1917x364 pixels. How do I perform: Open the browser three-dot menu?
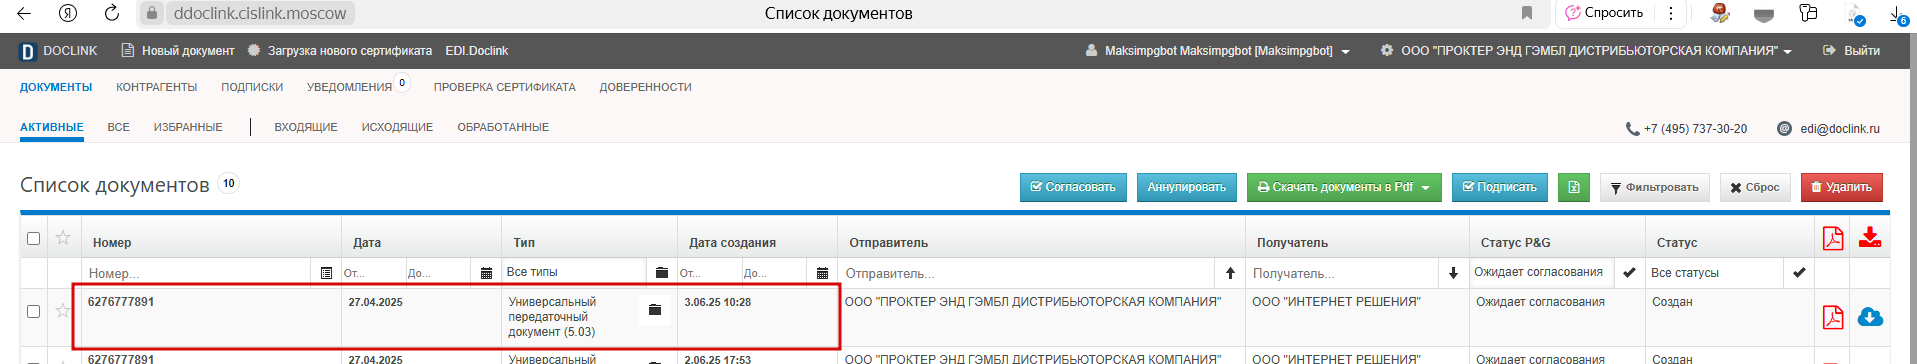(1670, 13)
